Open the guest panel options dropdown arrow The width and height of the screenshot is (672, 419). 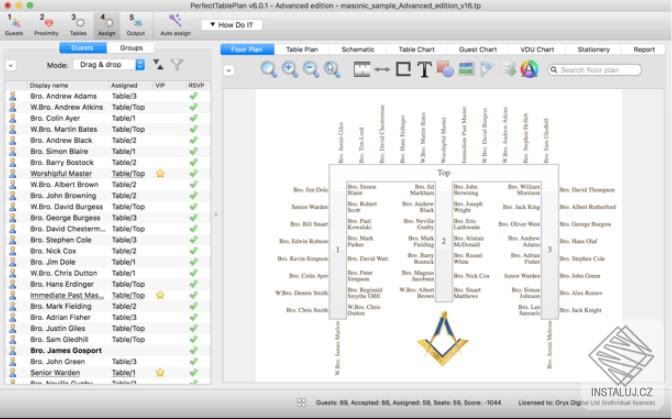point(11,66)
